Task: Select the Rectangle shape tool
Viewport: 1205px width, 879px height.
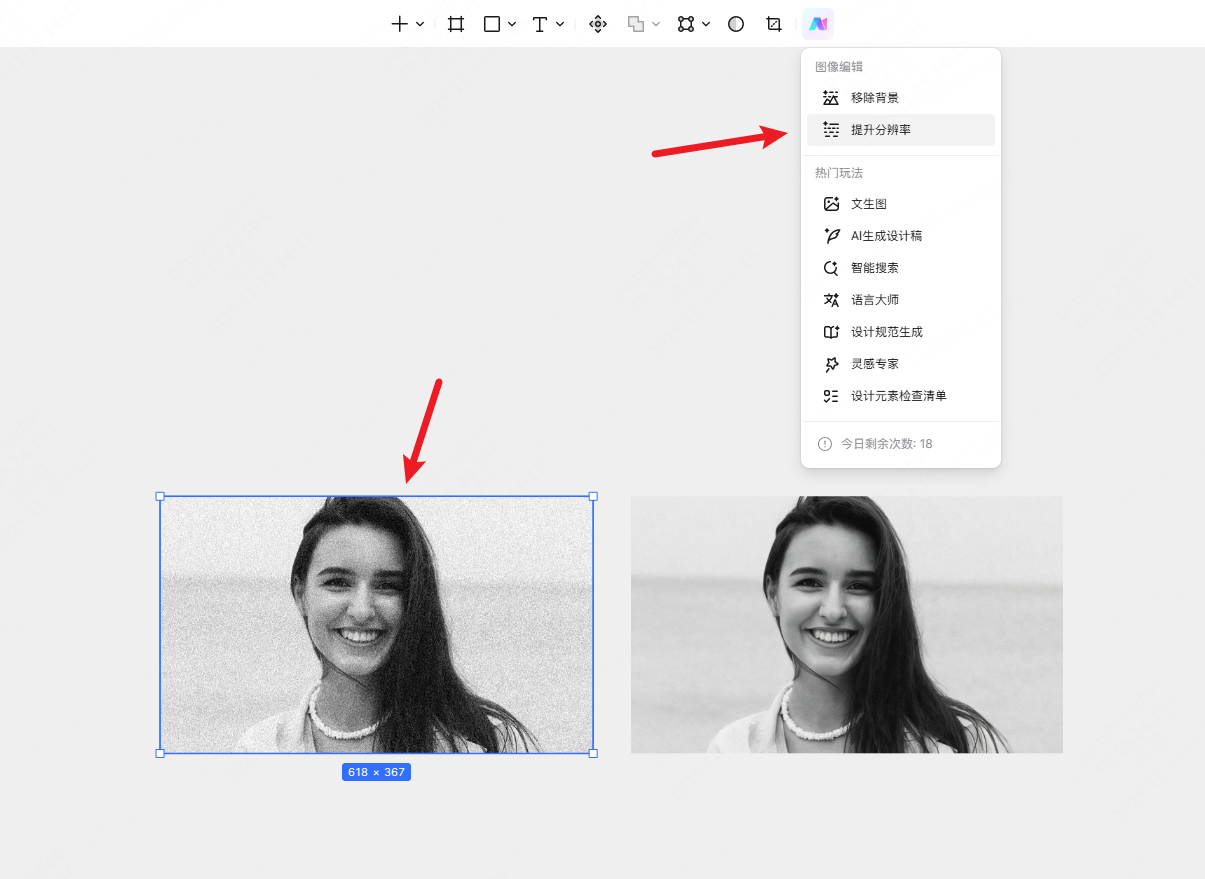Action: coord(491,24)
